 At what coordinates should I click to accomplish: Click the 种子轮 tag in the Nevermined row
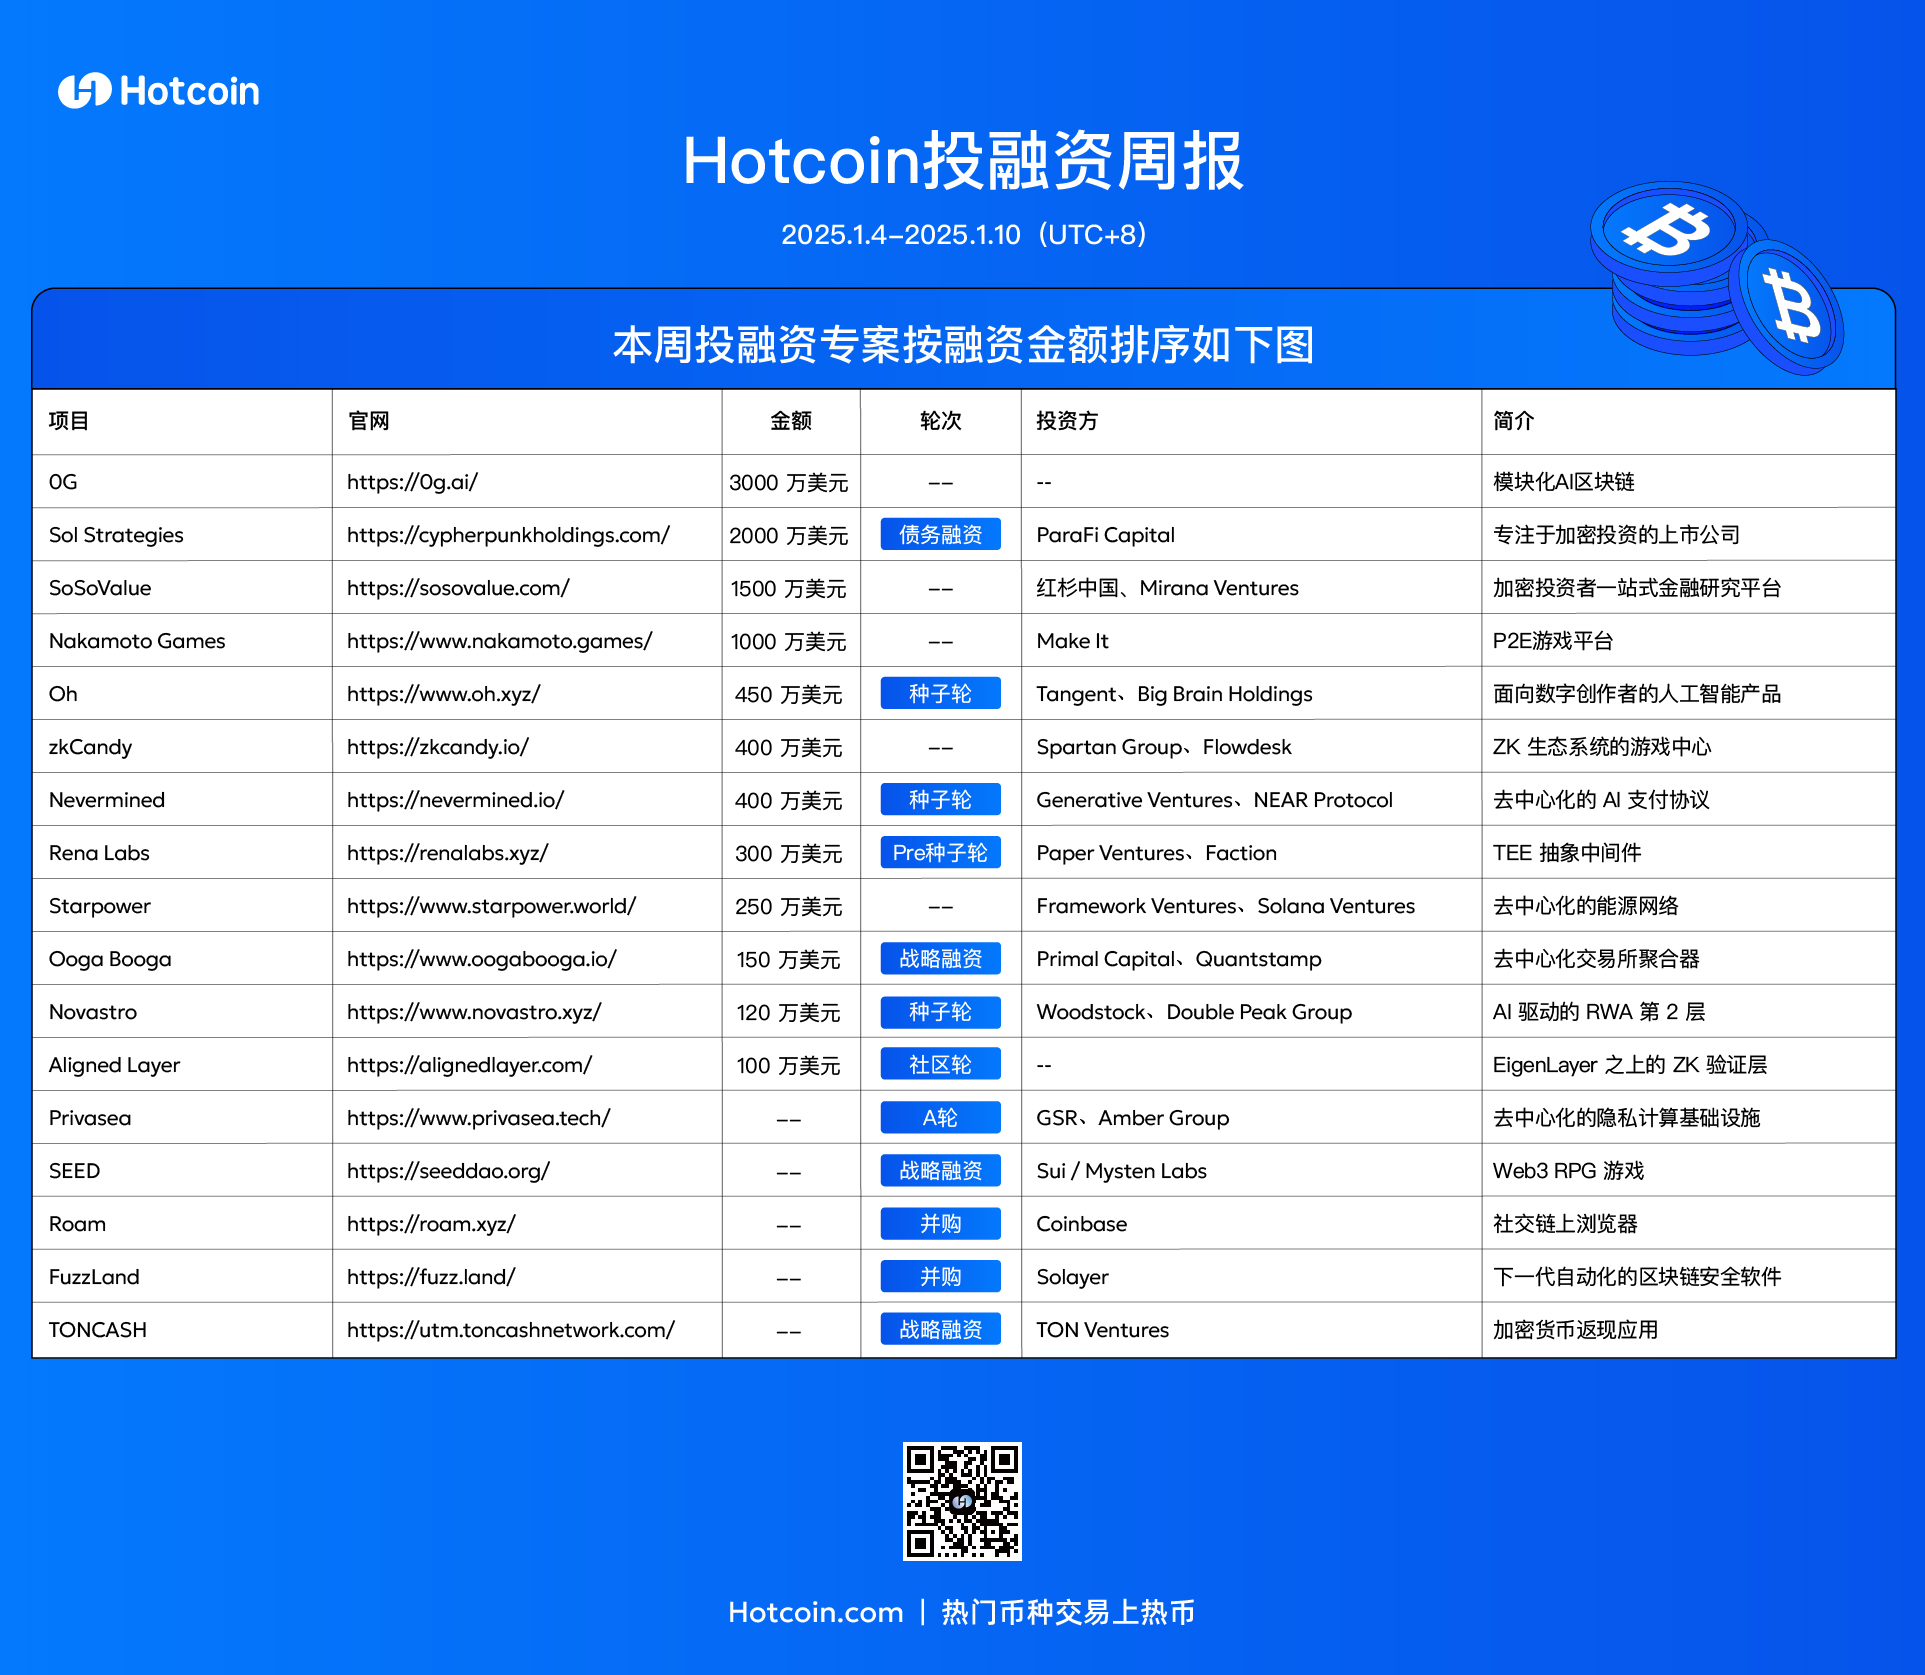940,800
